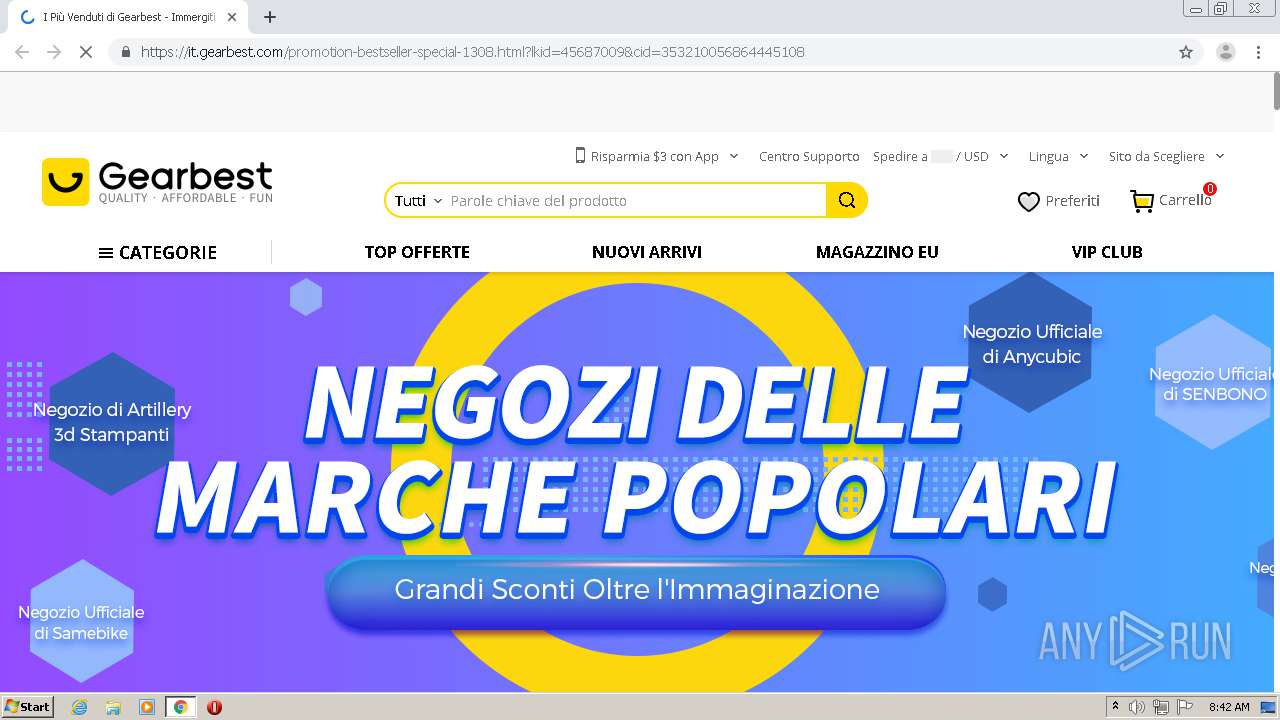Screen dimensions: 1280x720
Task: Open Negozio di Artillery 3d Stampanti
Action: tap(112, 422)
